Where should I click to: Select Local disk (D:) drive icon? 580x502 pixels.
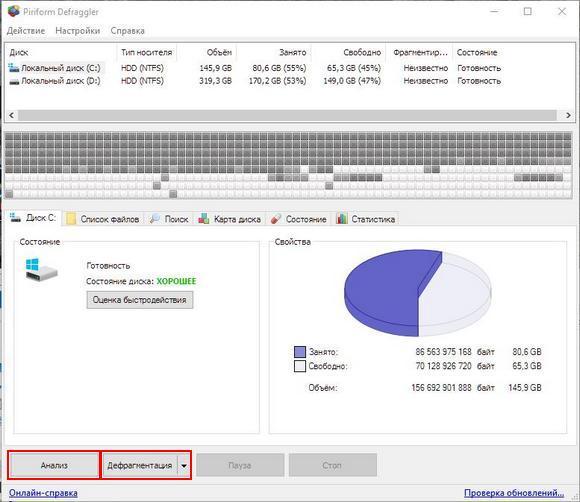[14, 81]
